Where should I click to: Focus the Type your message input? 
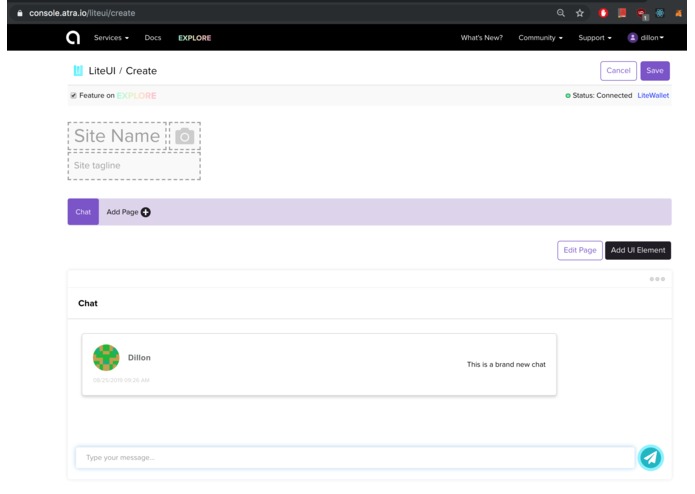[355, 458]
